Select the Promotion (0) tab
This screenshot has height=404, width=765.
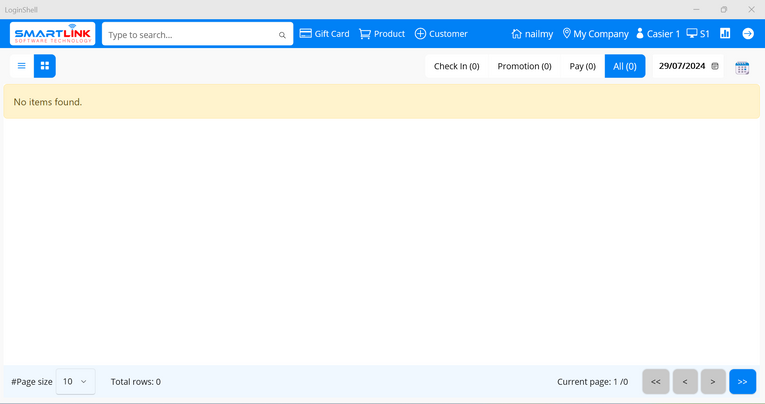(524, 66)
